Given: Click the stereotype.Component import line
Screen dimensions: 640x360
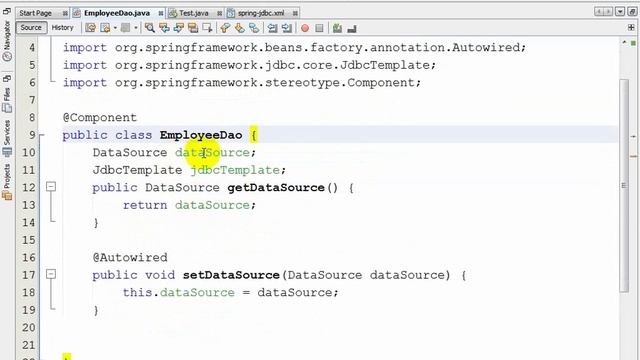Looking at the screenshot, I should [x=242, y=83].
